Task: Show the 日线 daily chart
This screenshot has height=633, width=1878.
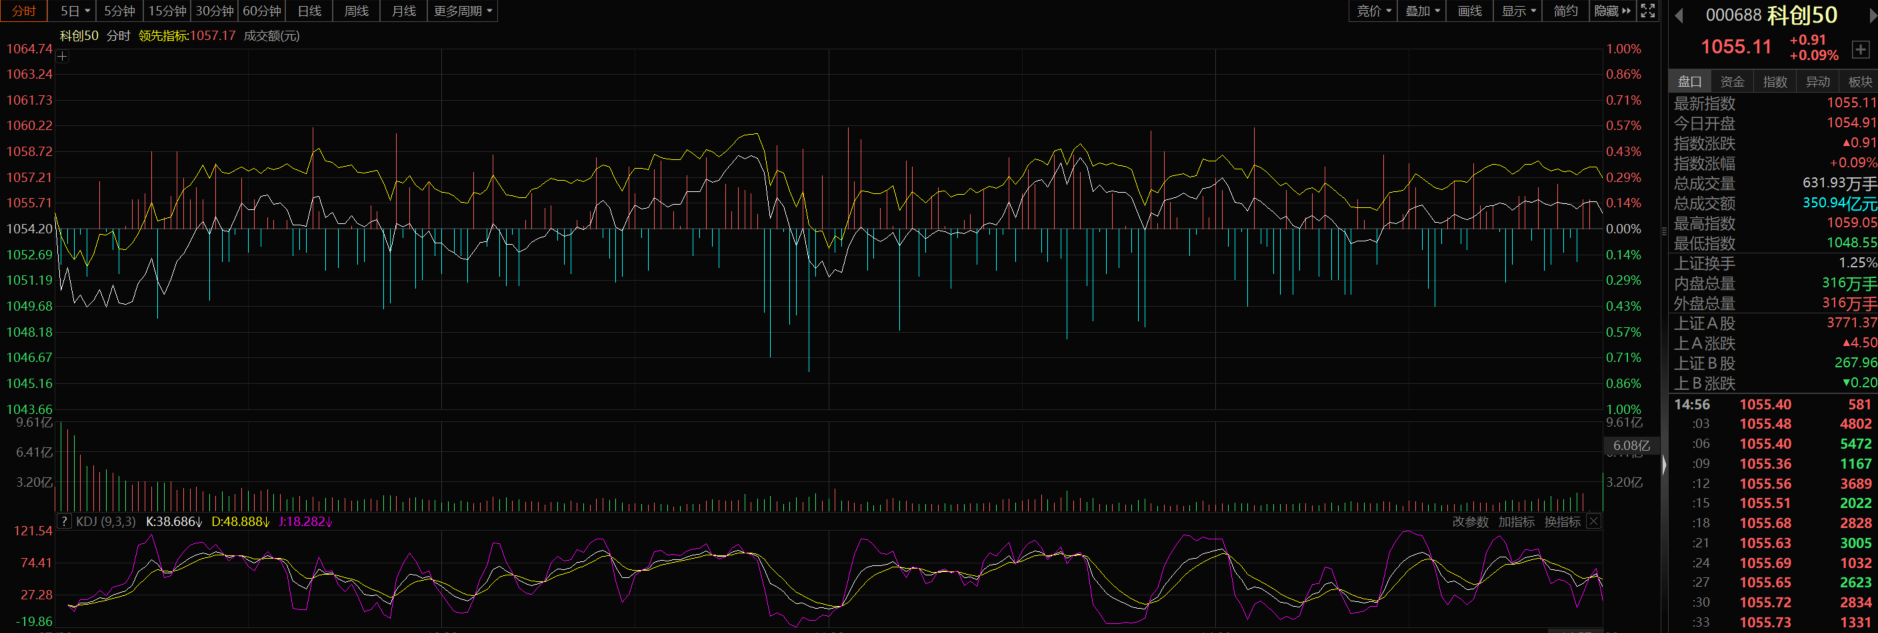Action: coord(310,11)
